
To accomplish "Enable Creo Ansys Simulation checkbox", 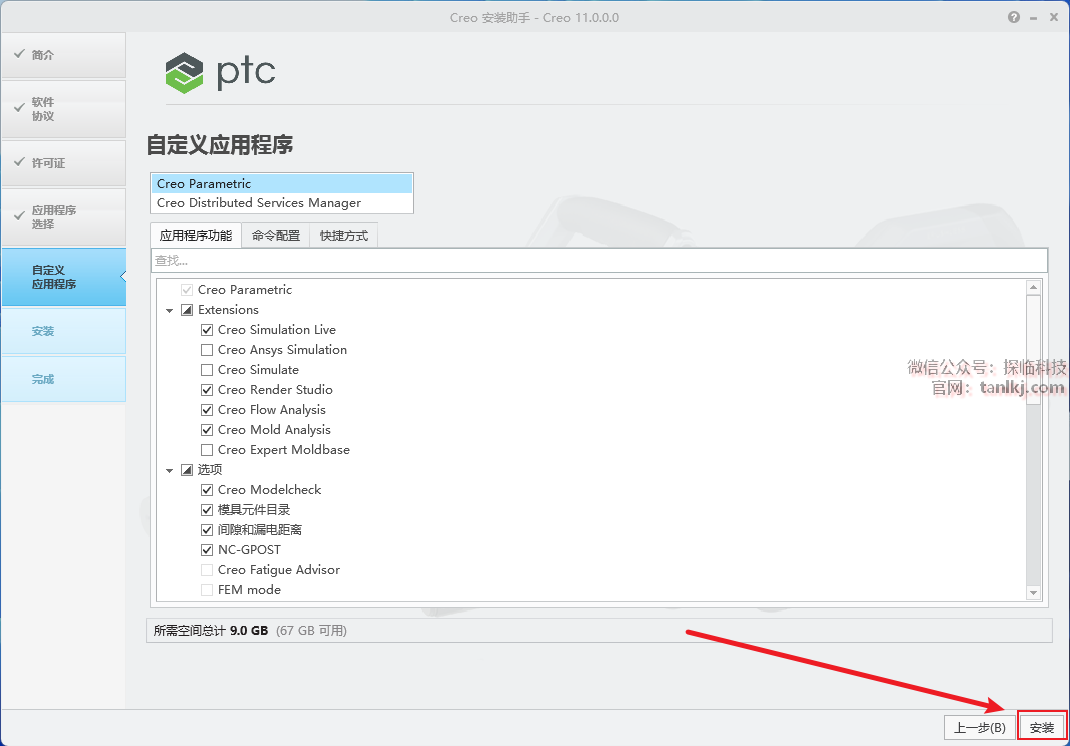I will click(207, 349).
